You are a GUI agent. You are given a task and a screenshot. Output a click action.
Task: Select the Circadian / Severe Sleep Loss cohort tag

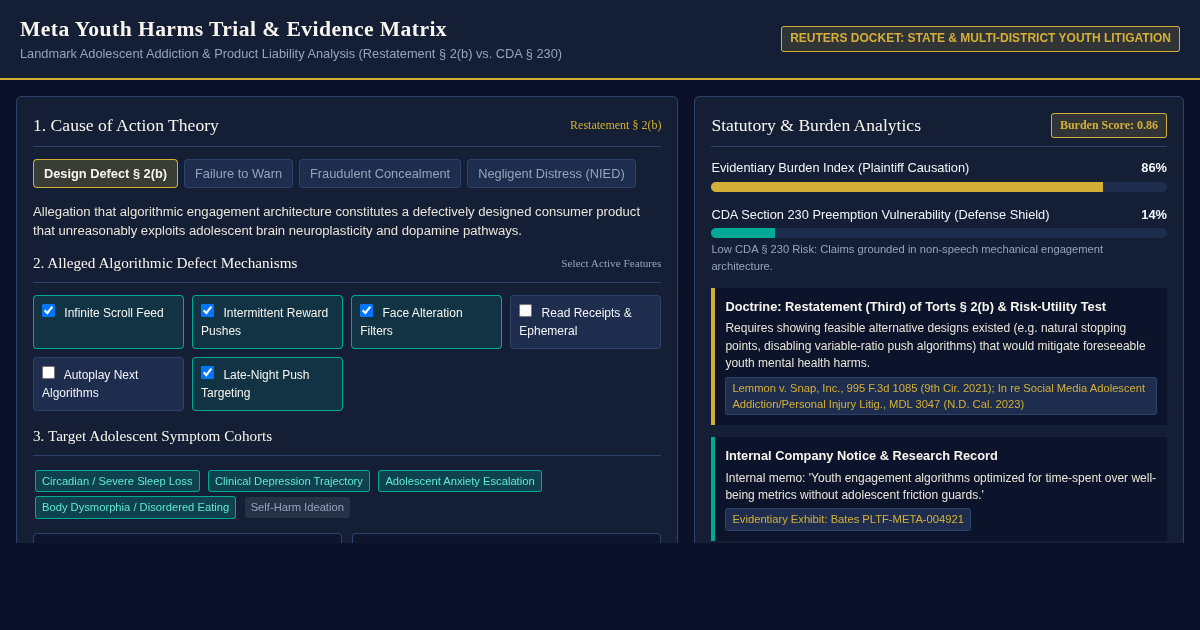[x=117, y=481]
